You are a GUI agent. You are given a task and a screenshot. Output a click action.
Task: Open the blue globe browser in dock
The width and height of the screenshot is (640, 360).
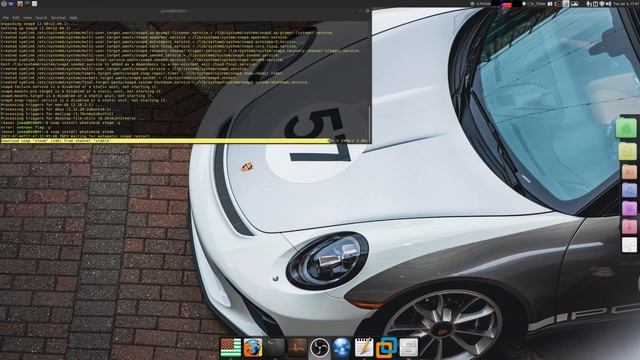click(x=341, y=348)
